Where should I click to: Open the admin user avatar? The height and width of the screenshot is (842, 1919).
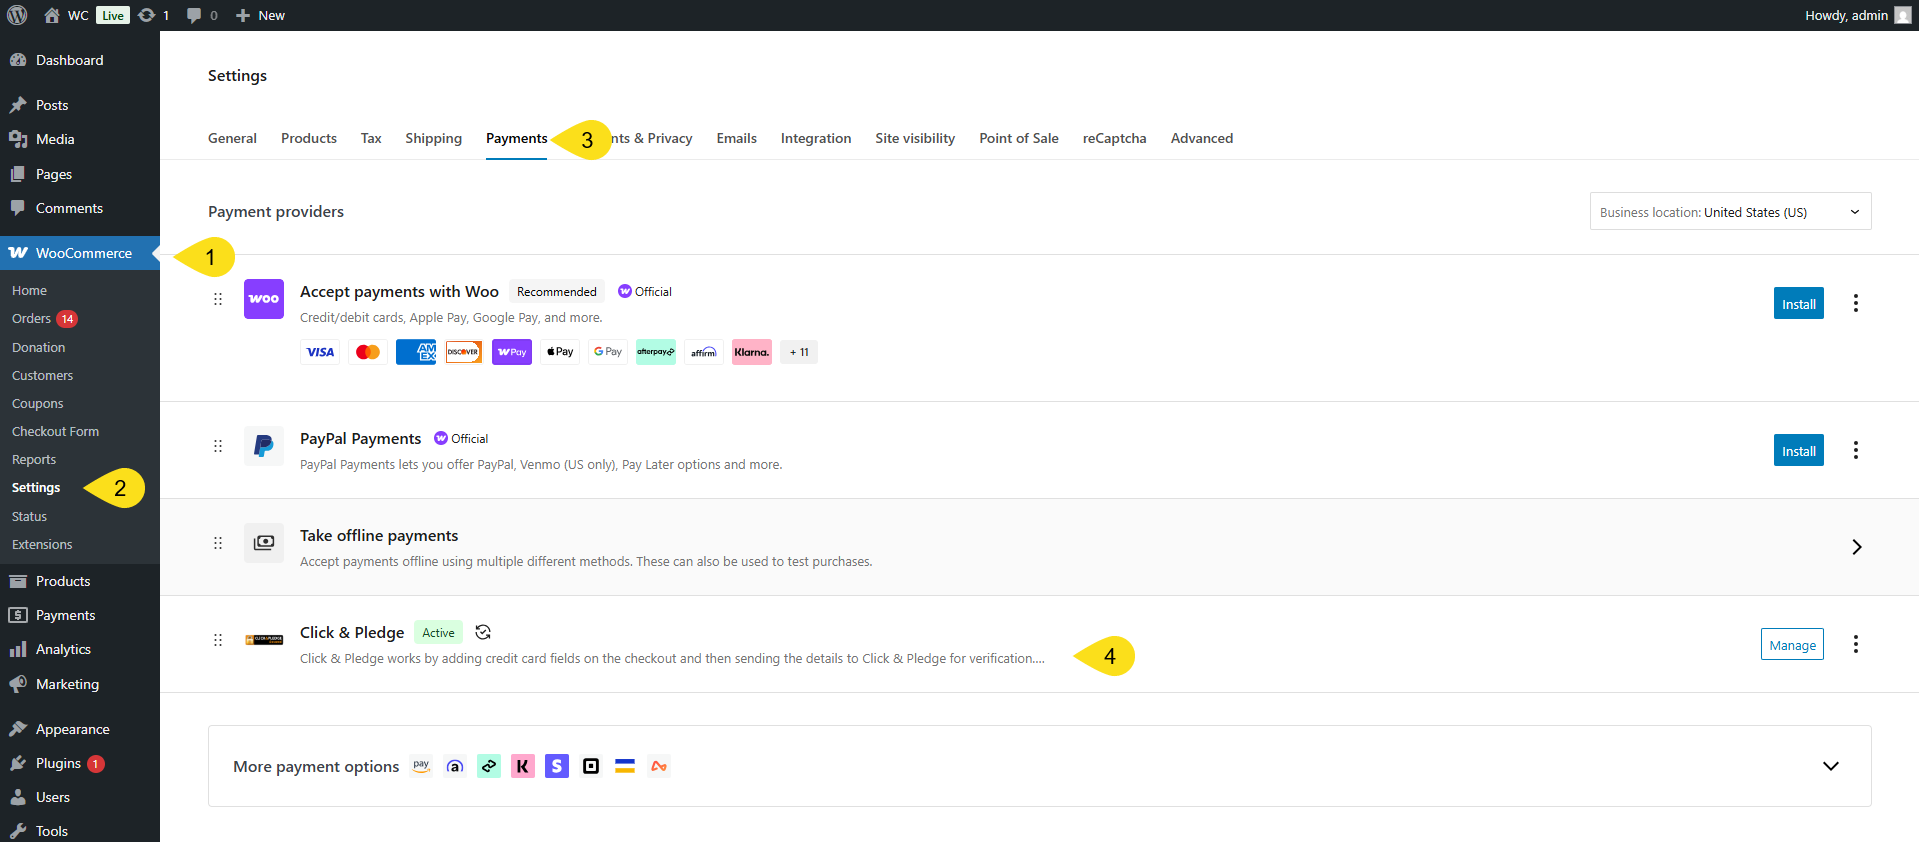[x=1902, y=15]
